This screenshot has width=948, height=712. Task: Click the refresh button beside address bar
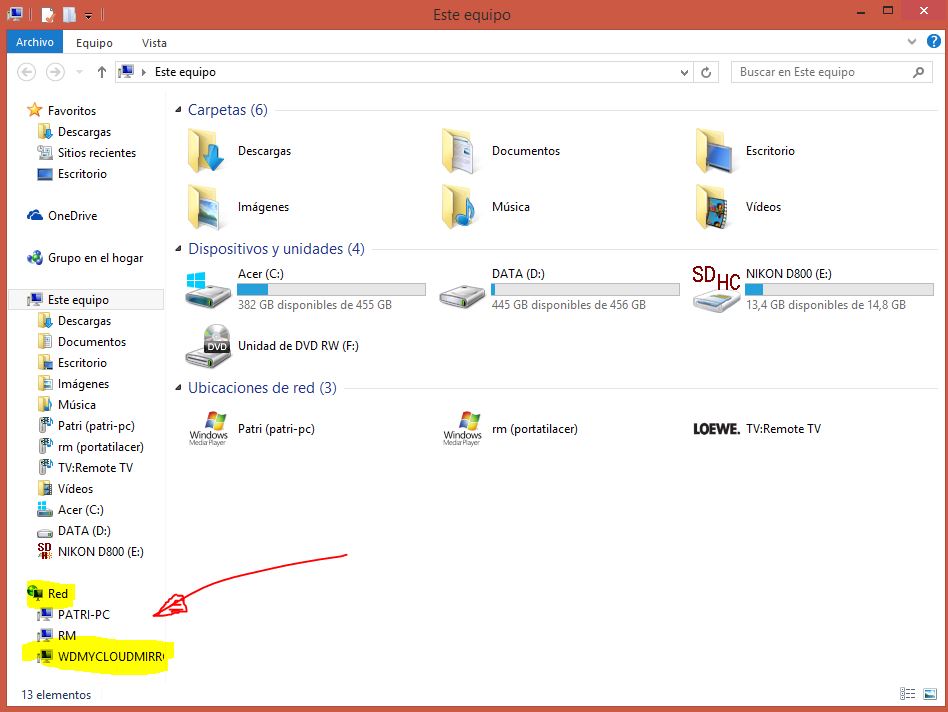tap(706, 72)
